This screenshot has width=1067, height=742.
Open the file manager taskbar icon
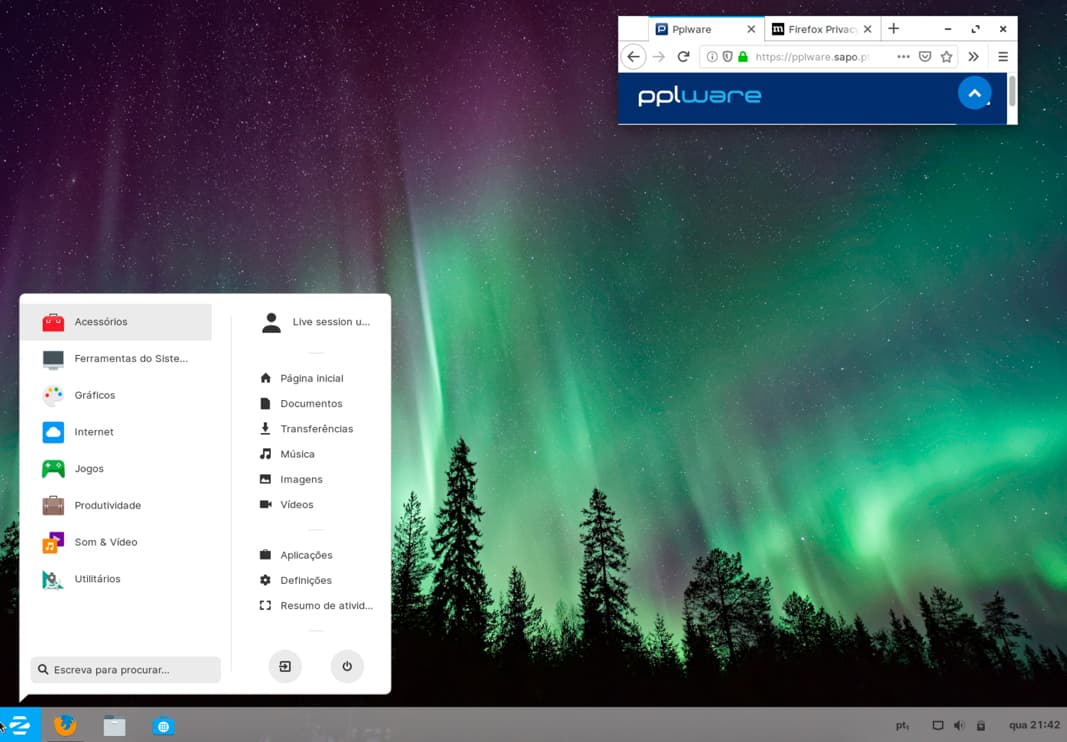[114, 725]
